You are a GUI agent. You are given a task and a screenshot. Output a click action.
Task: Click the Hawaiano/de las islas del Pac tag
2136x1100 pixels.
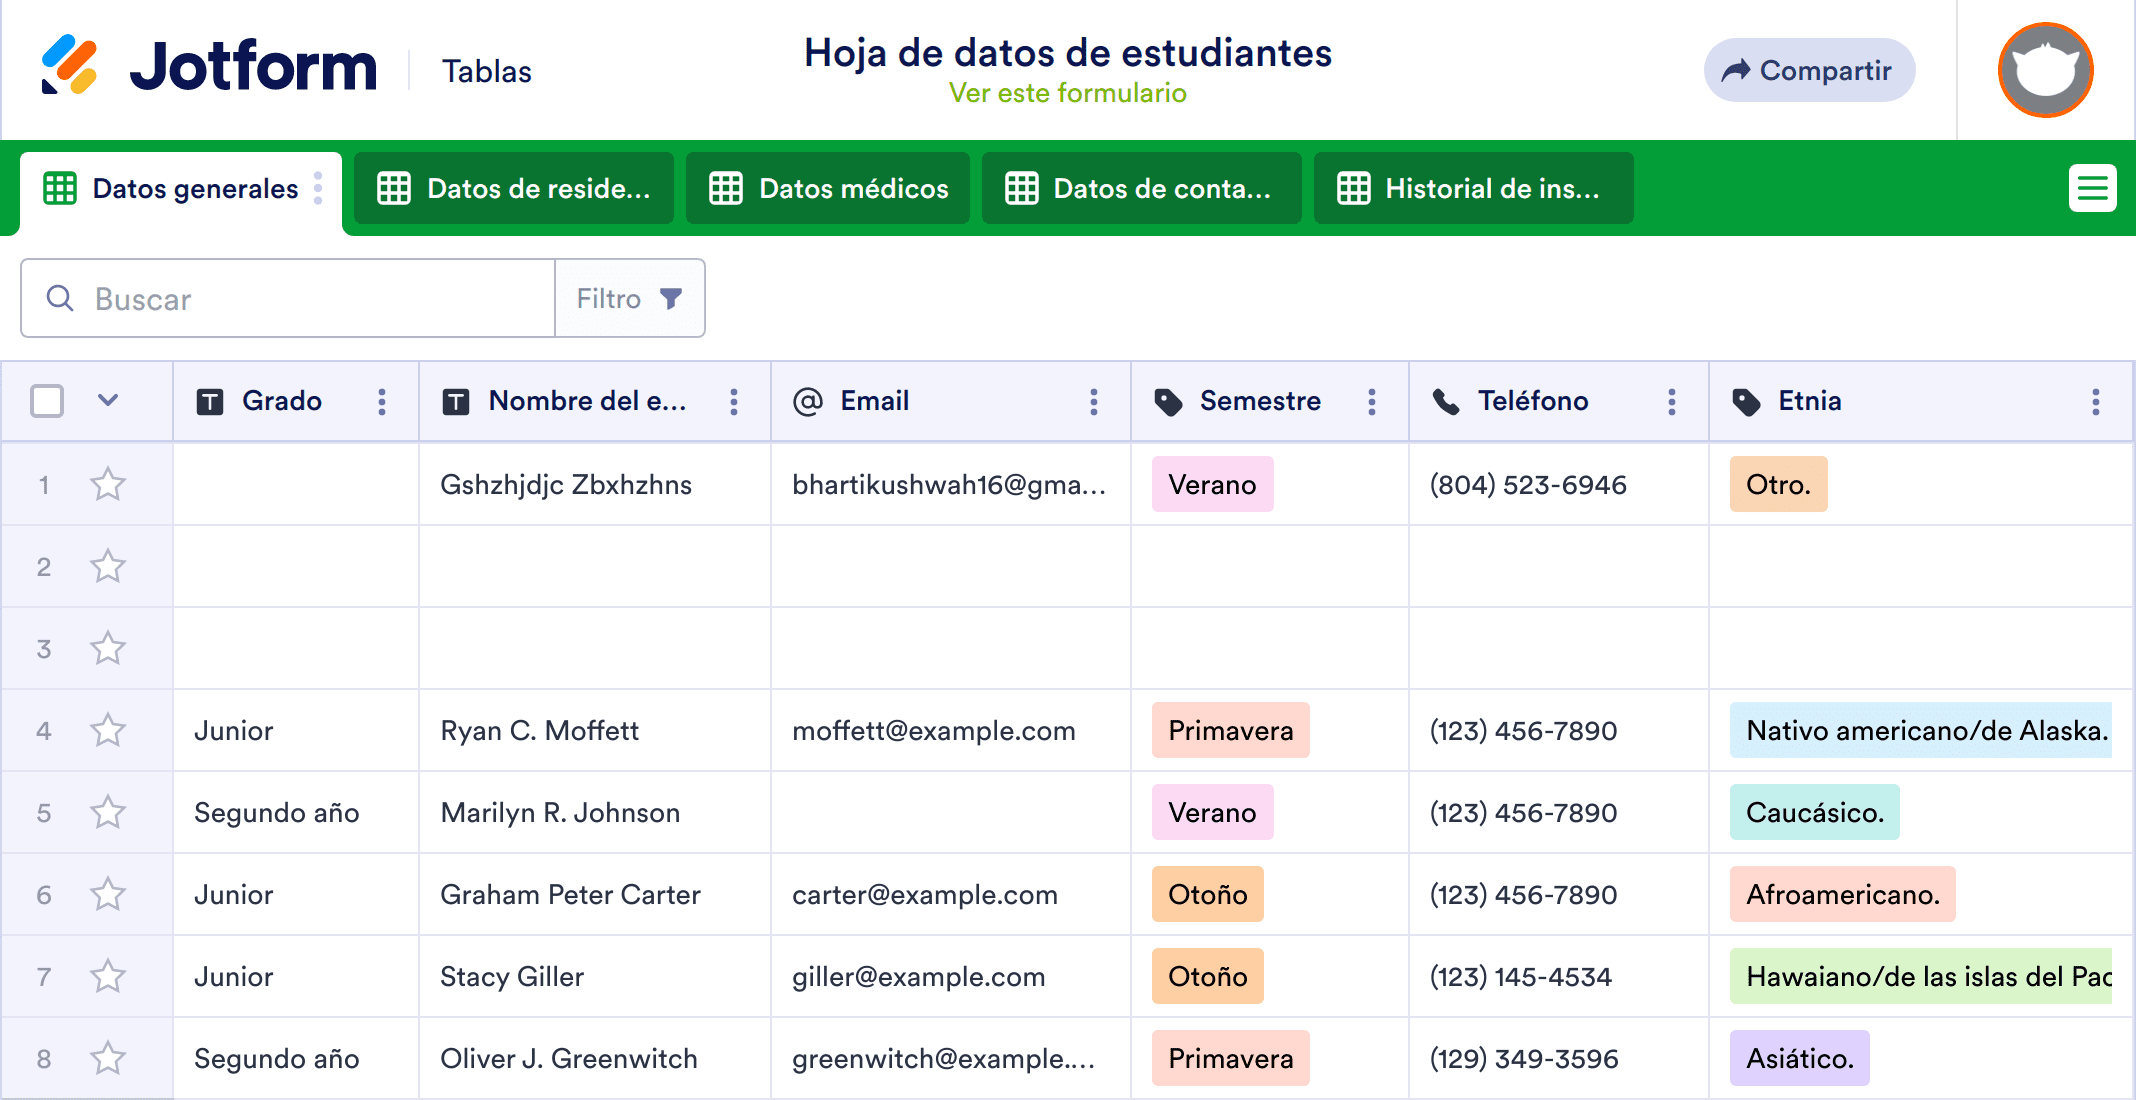pos(1921,976)
